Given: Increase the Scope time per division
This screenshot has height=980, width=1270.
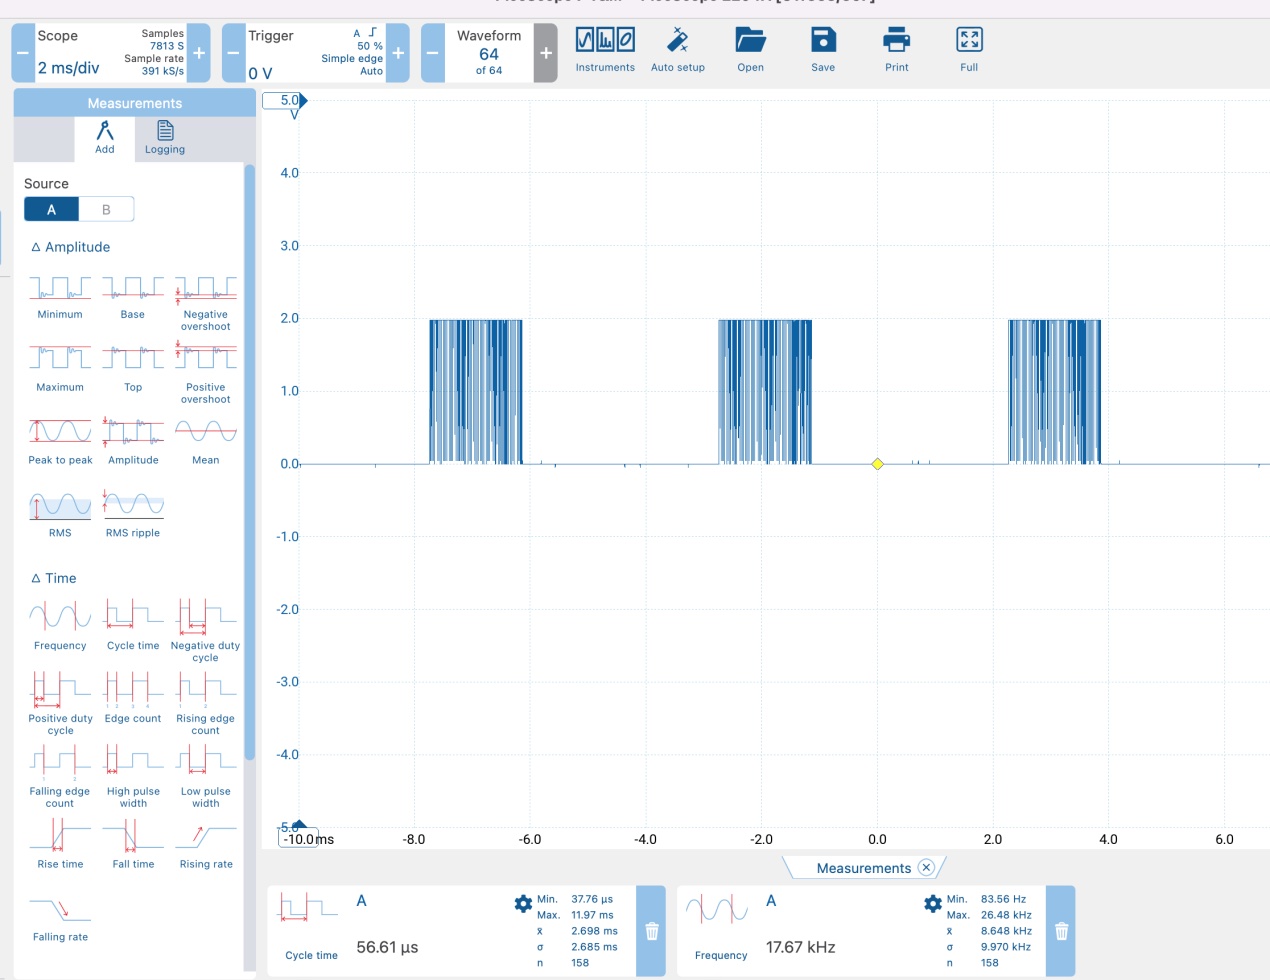Looking at the screenshot, I should [x=199, y=53].
